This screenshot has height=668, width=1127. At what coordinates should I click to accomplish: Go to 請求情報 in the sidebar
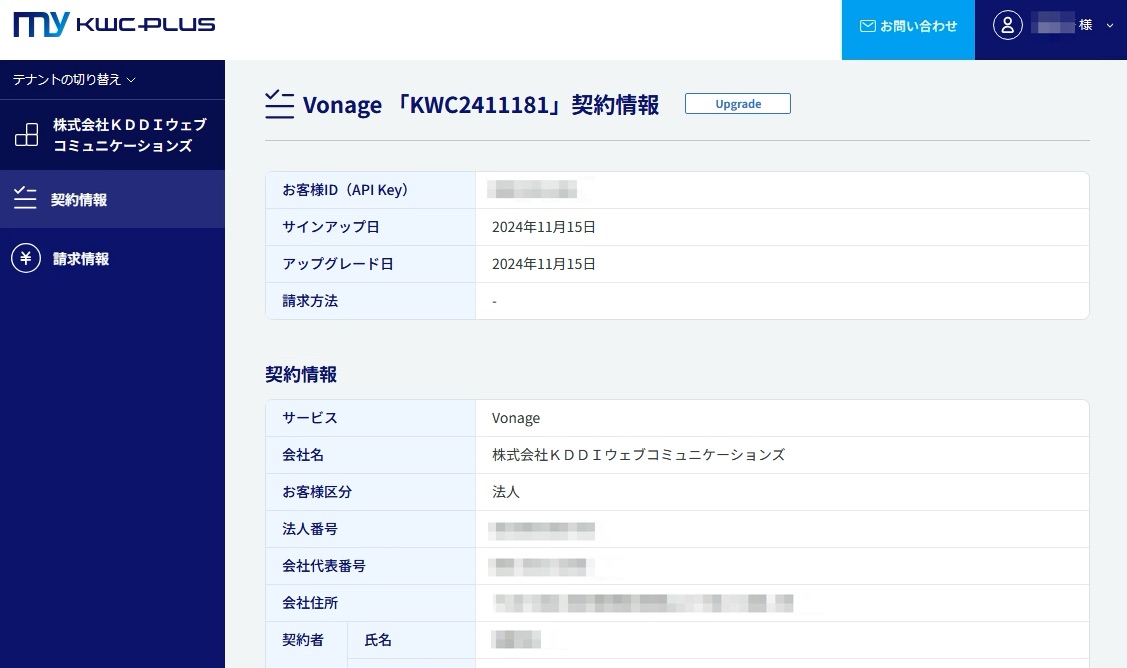click(x=112, y=258)
